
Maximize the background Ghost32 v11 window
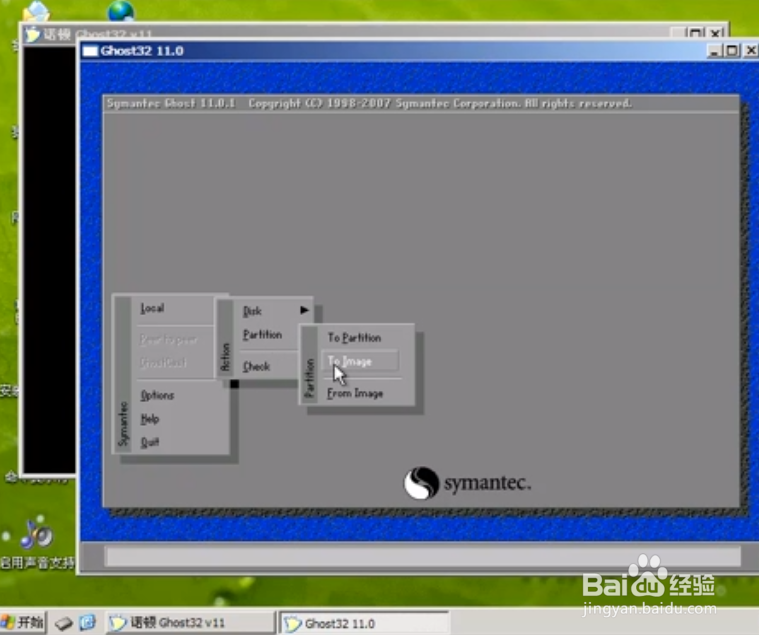click(x=695, y=33)
